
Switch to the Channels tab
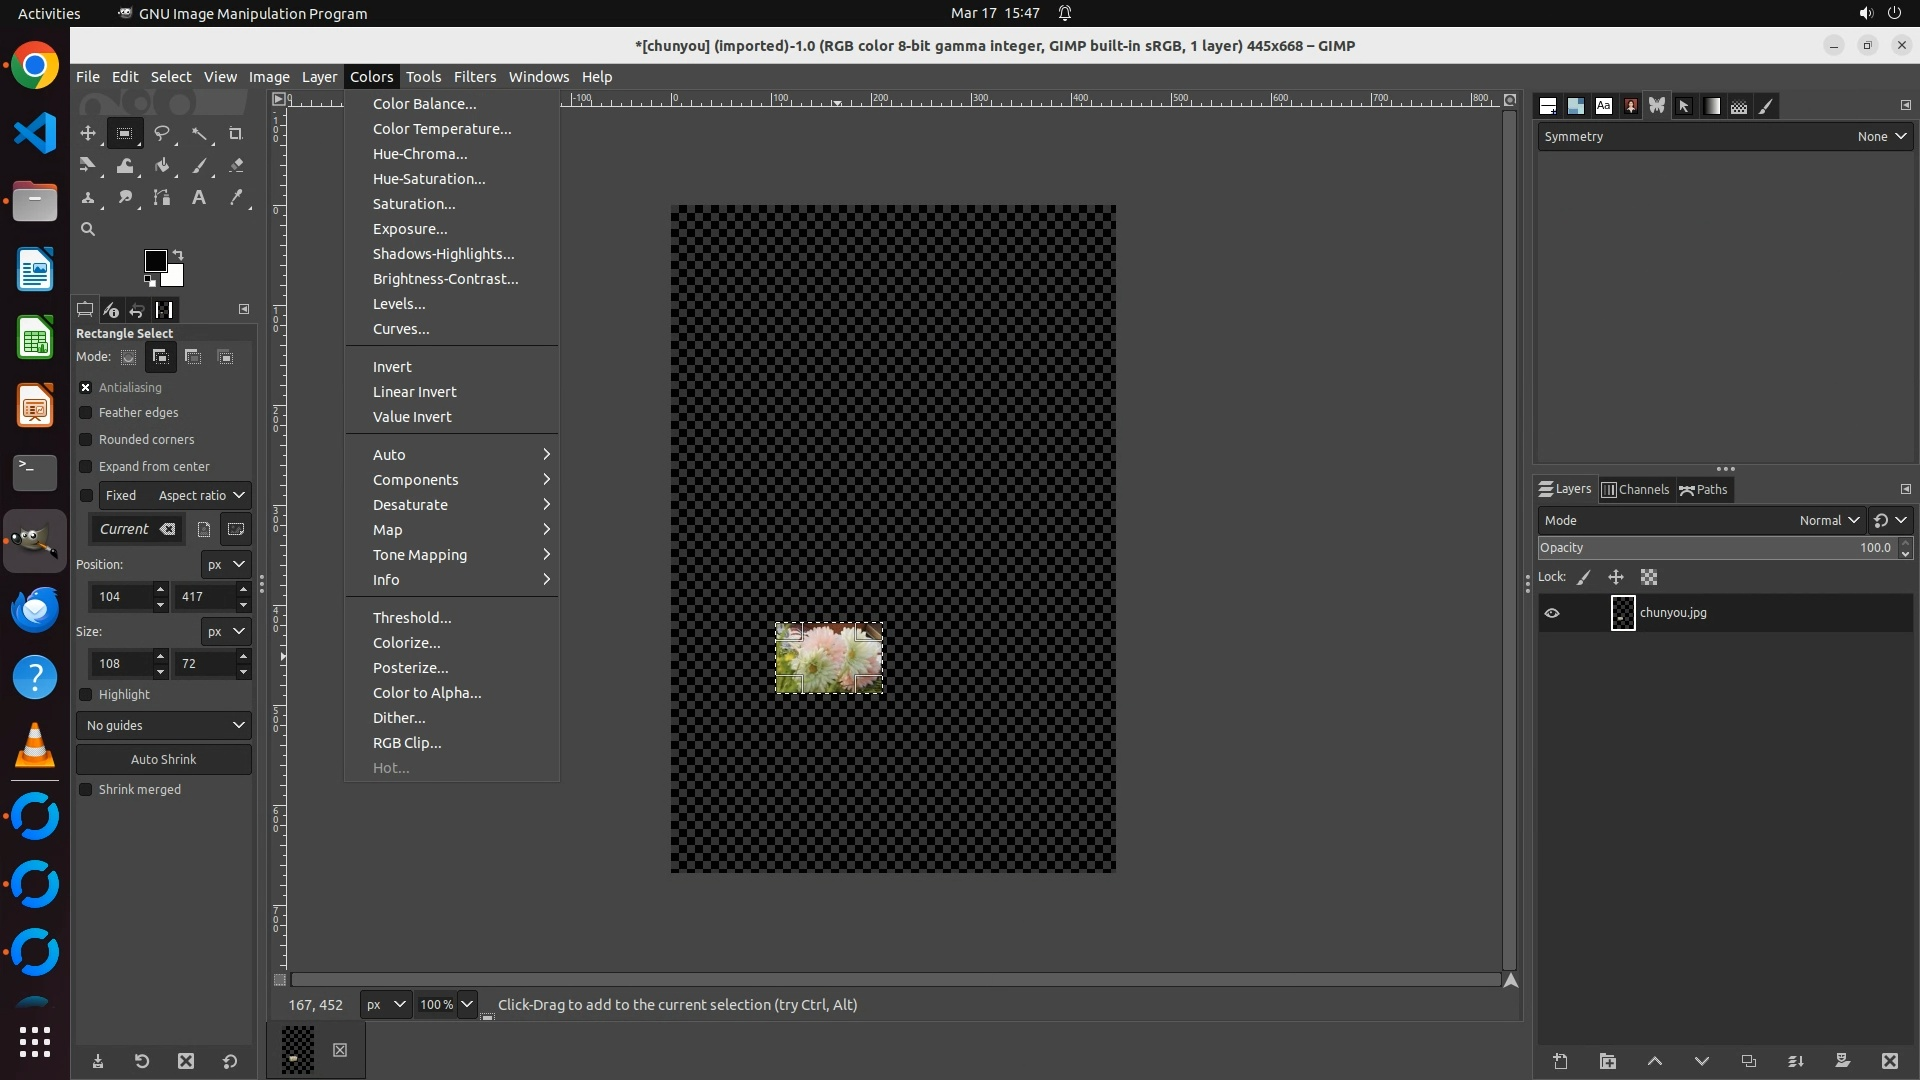[x=1636, y=490]
